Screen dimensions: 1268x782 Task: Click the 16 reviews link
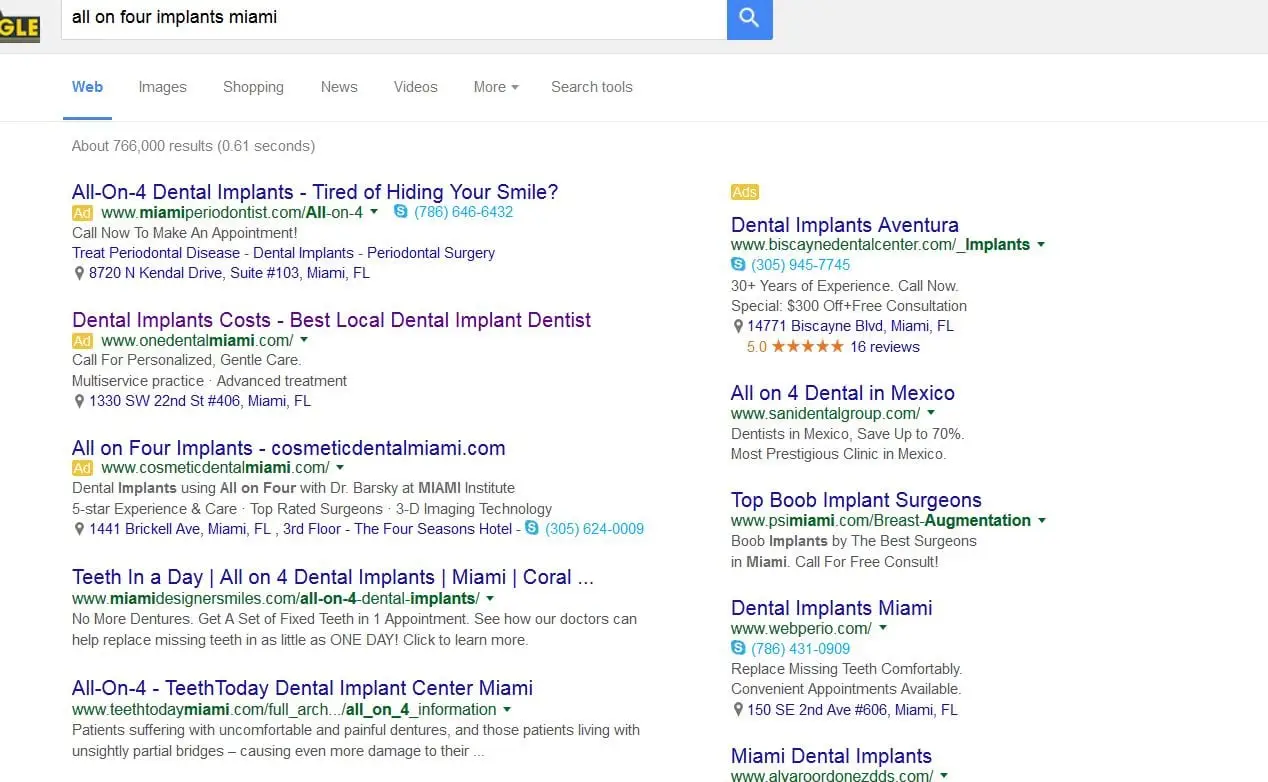[x=885, y=347]
